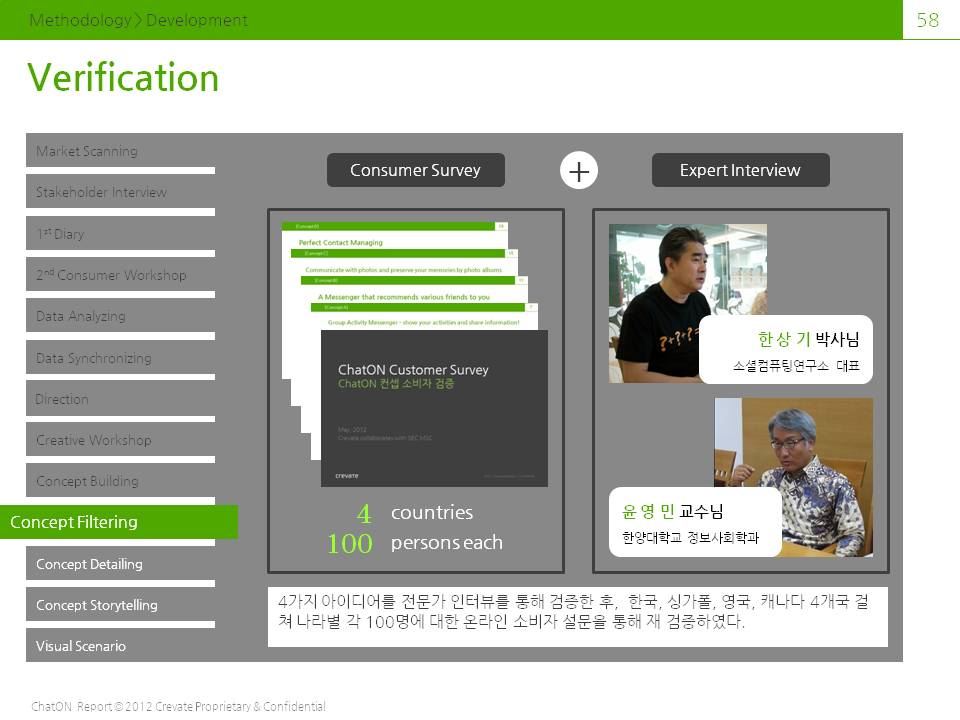Click the 한상기 박사님 name caption
The height and width of the screenshot is (720, 960).
(808, 339)
